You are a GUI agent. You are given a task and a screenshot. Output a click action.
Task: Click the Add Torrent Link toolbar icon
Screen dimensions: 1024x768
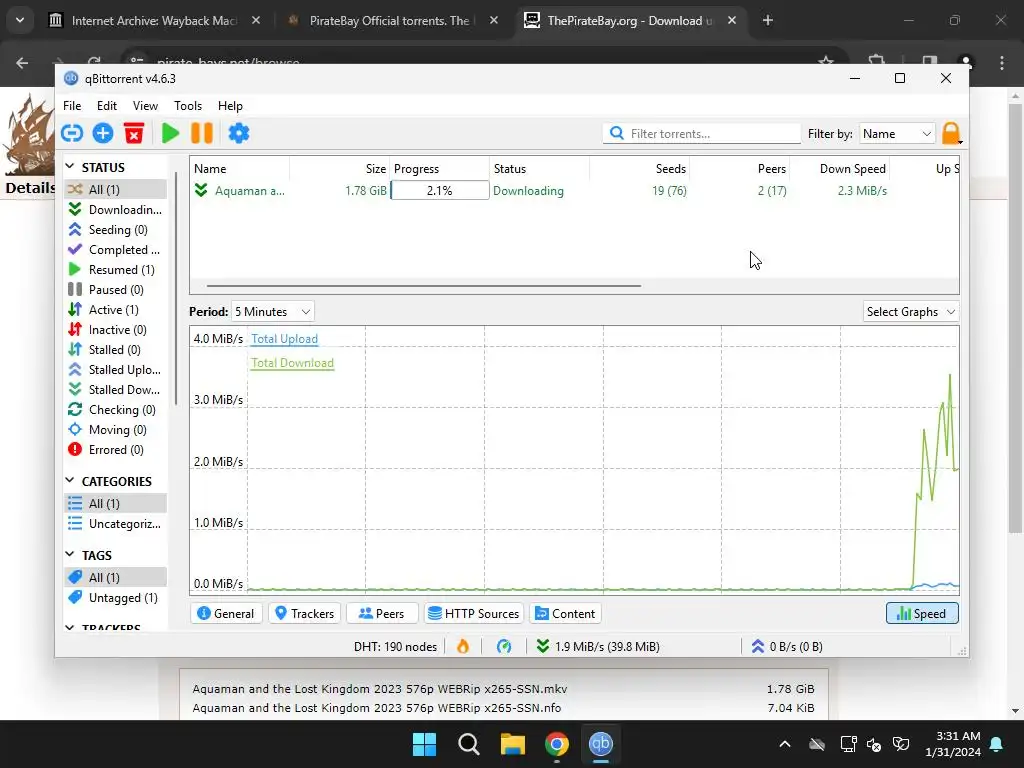72,133
